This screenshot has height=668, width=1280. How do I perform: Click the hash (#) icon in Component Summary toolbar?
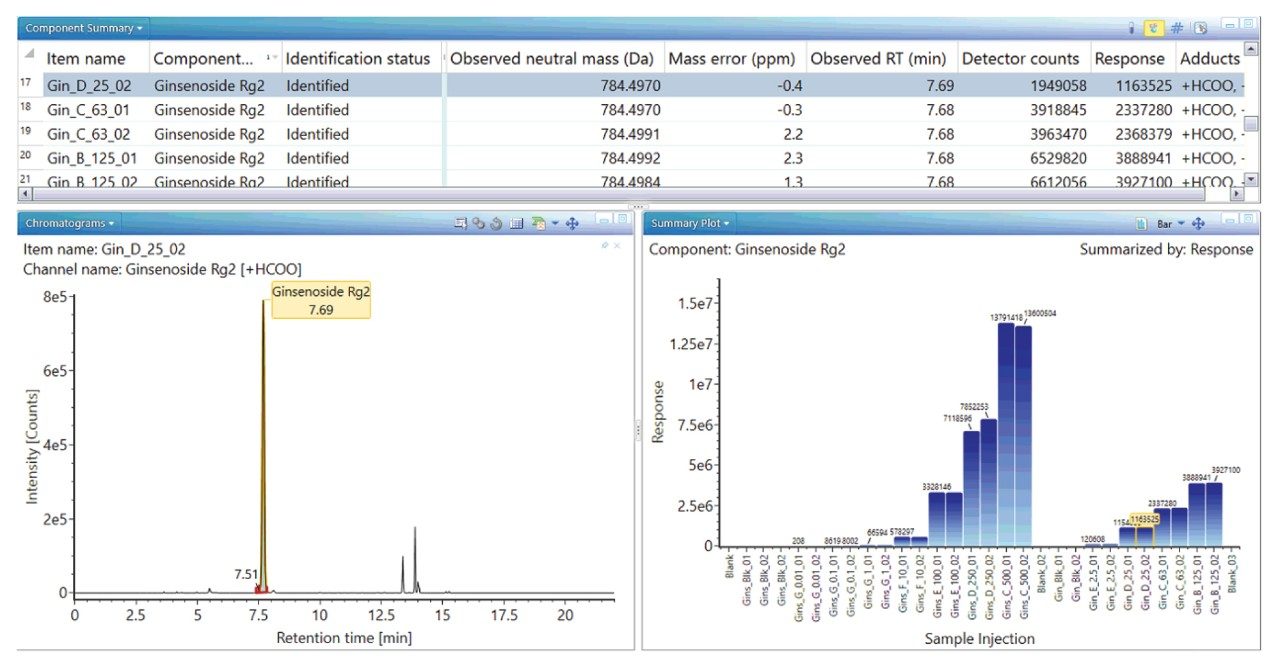(1177, 28)
